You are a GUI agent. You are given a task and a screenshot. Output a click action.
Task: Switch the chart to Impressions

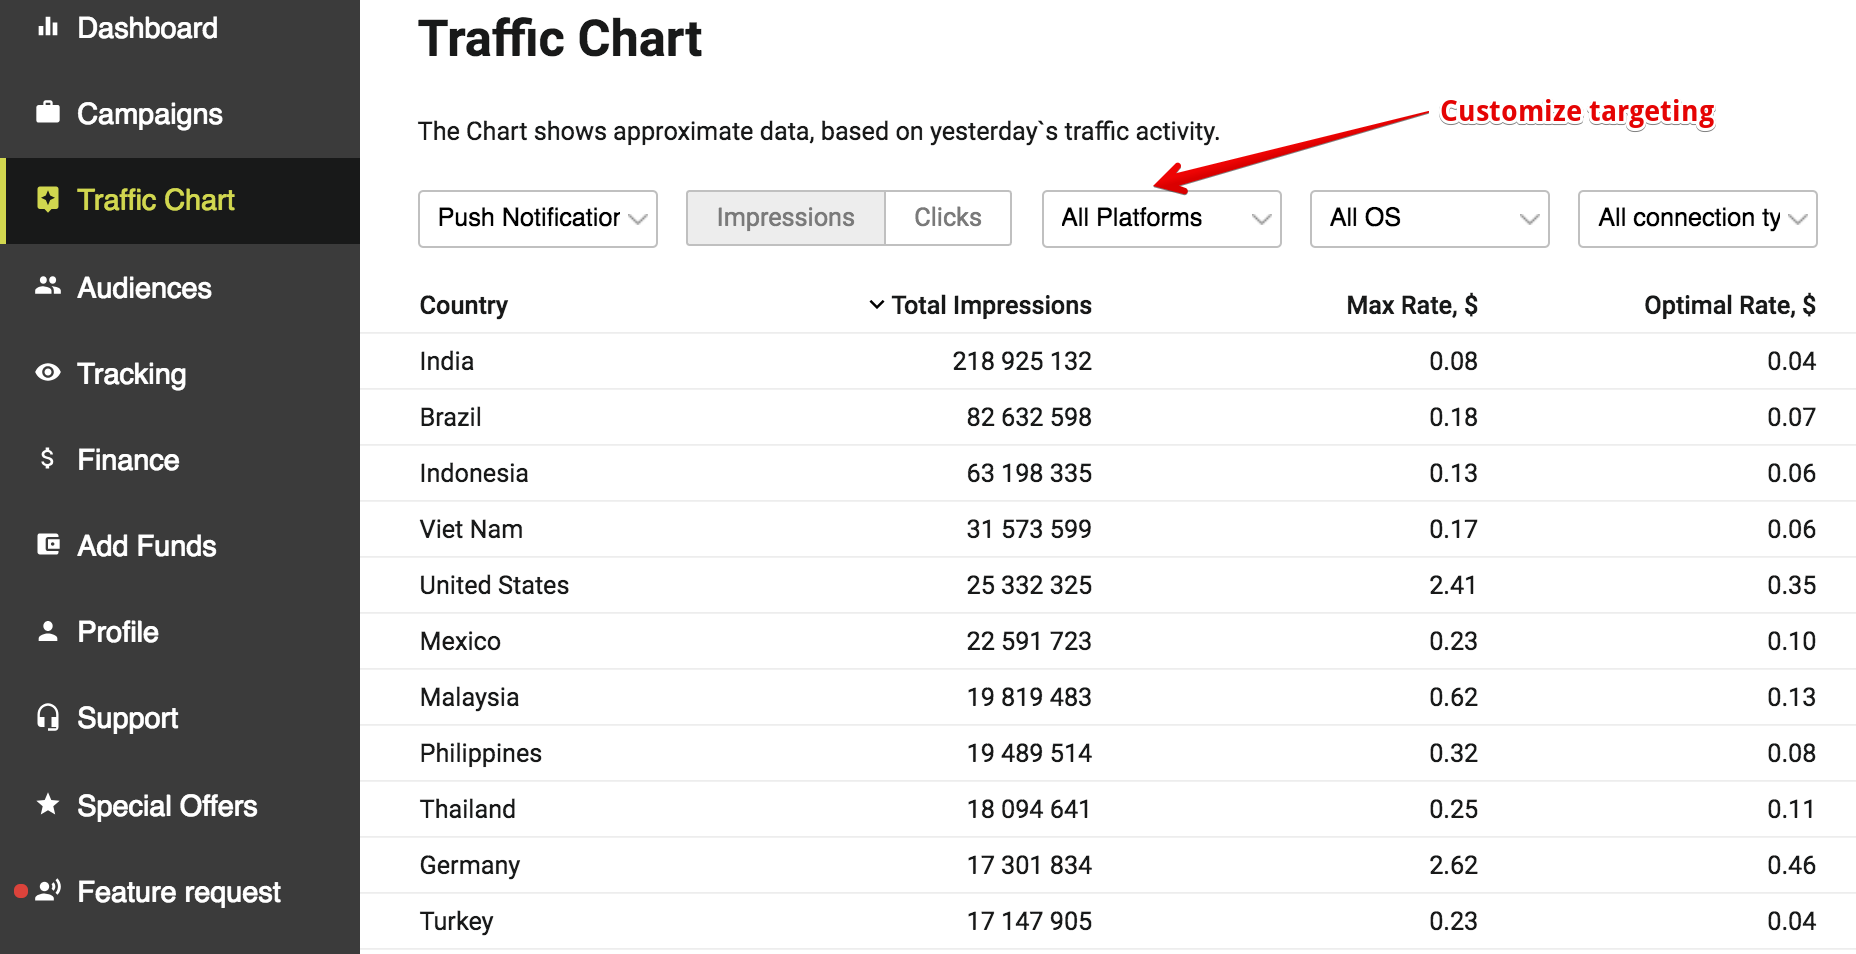pos(785,218)
